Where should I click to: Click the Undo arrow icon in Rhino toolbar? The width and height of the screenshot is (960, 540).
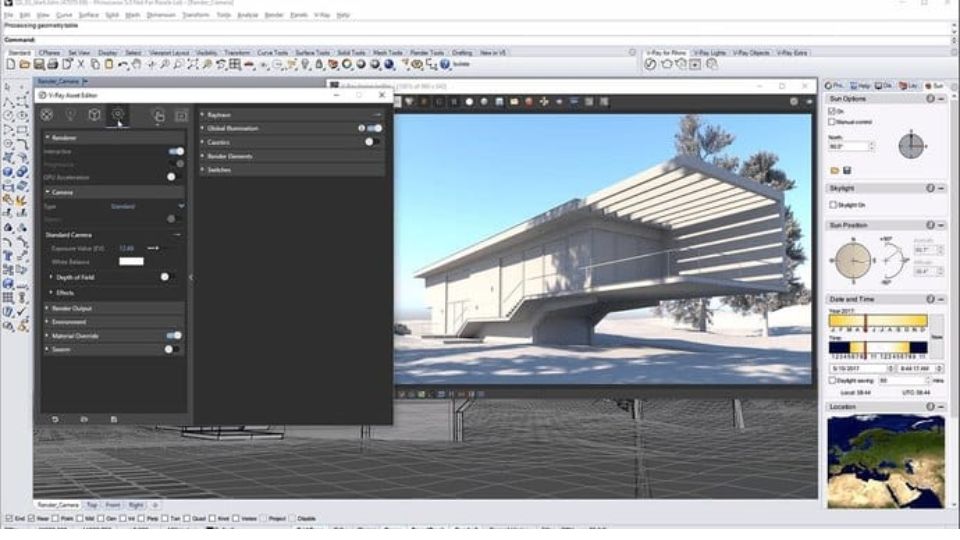123,64
